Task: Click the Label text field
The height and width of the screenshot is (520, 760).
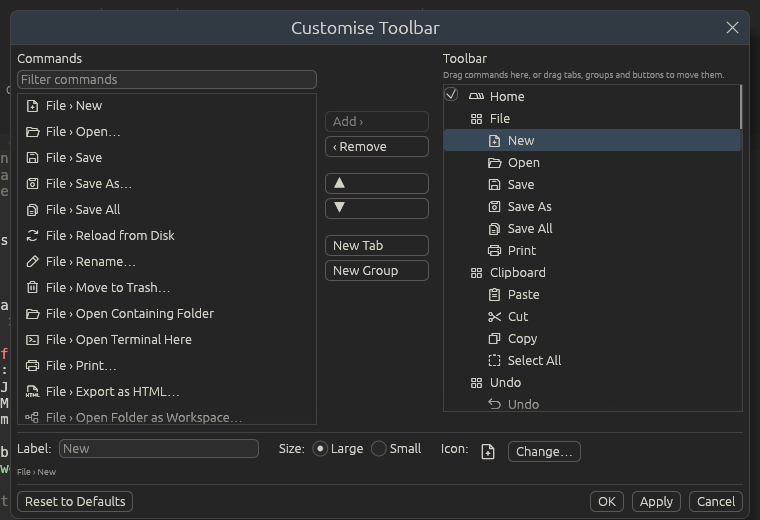Action: pos(158,449)
